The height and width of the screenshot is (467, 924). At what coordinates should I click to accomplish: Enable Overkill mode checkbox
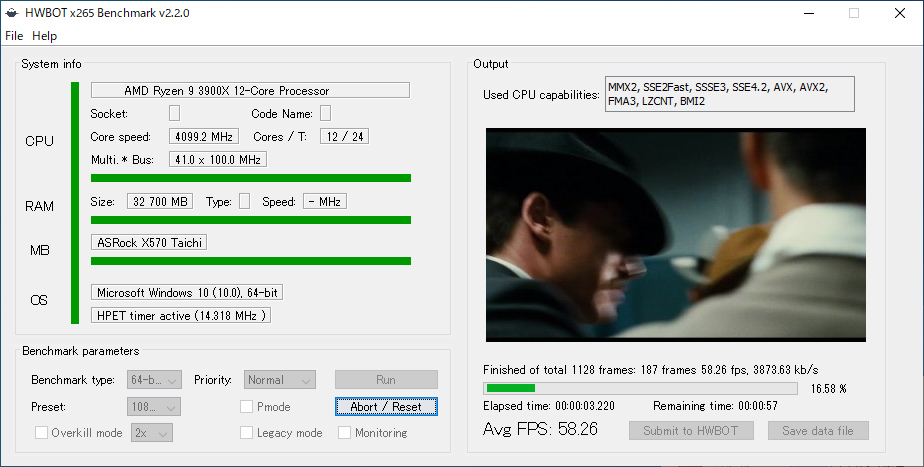click(x=41, y=432)
